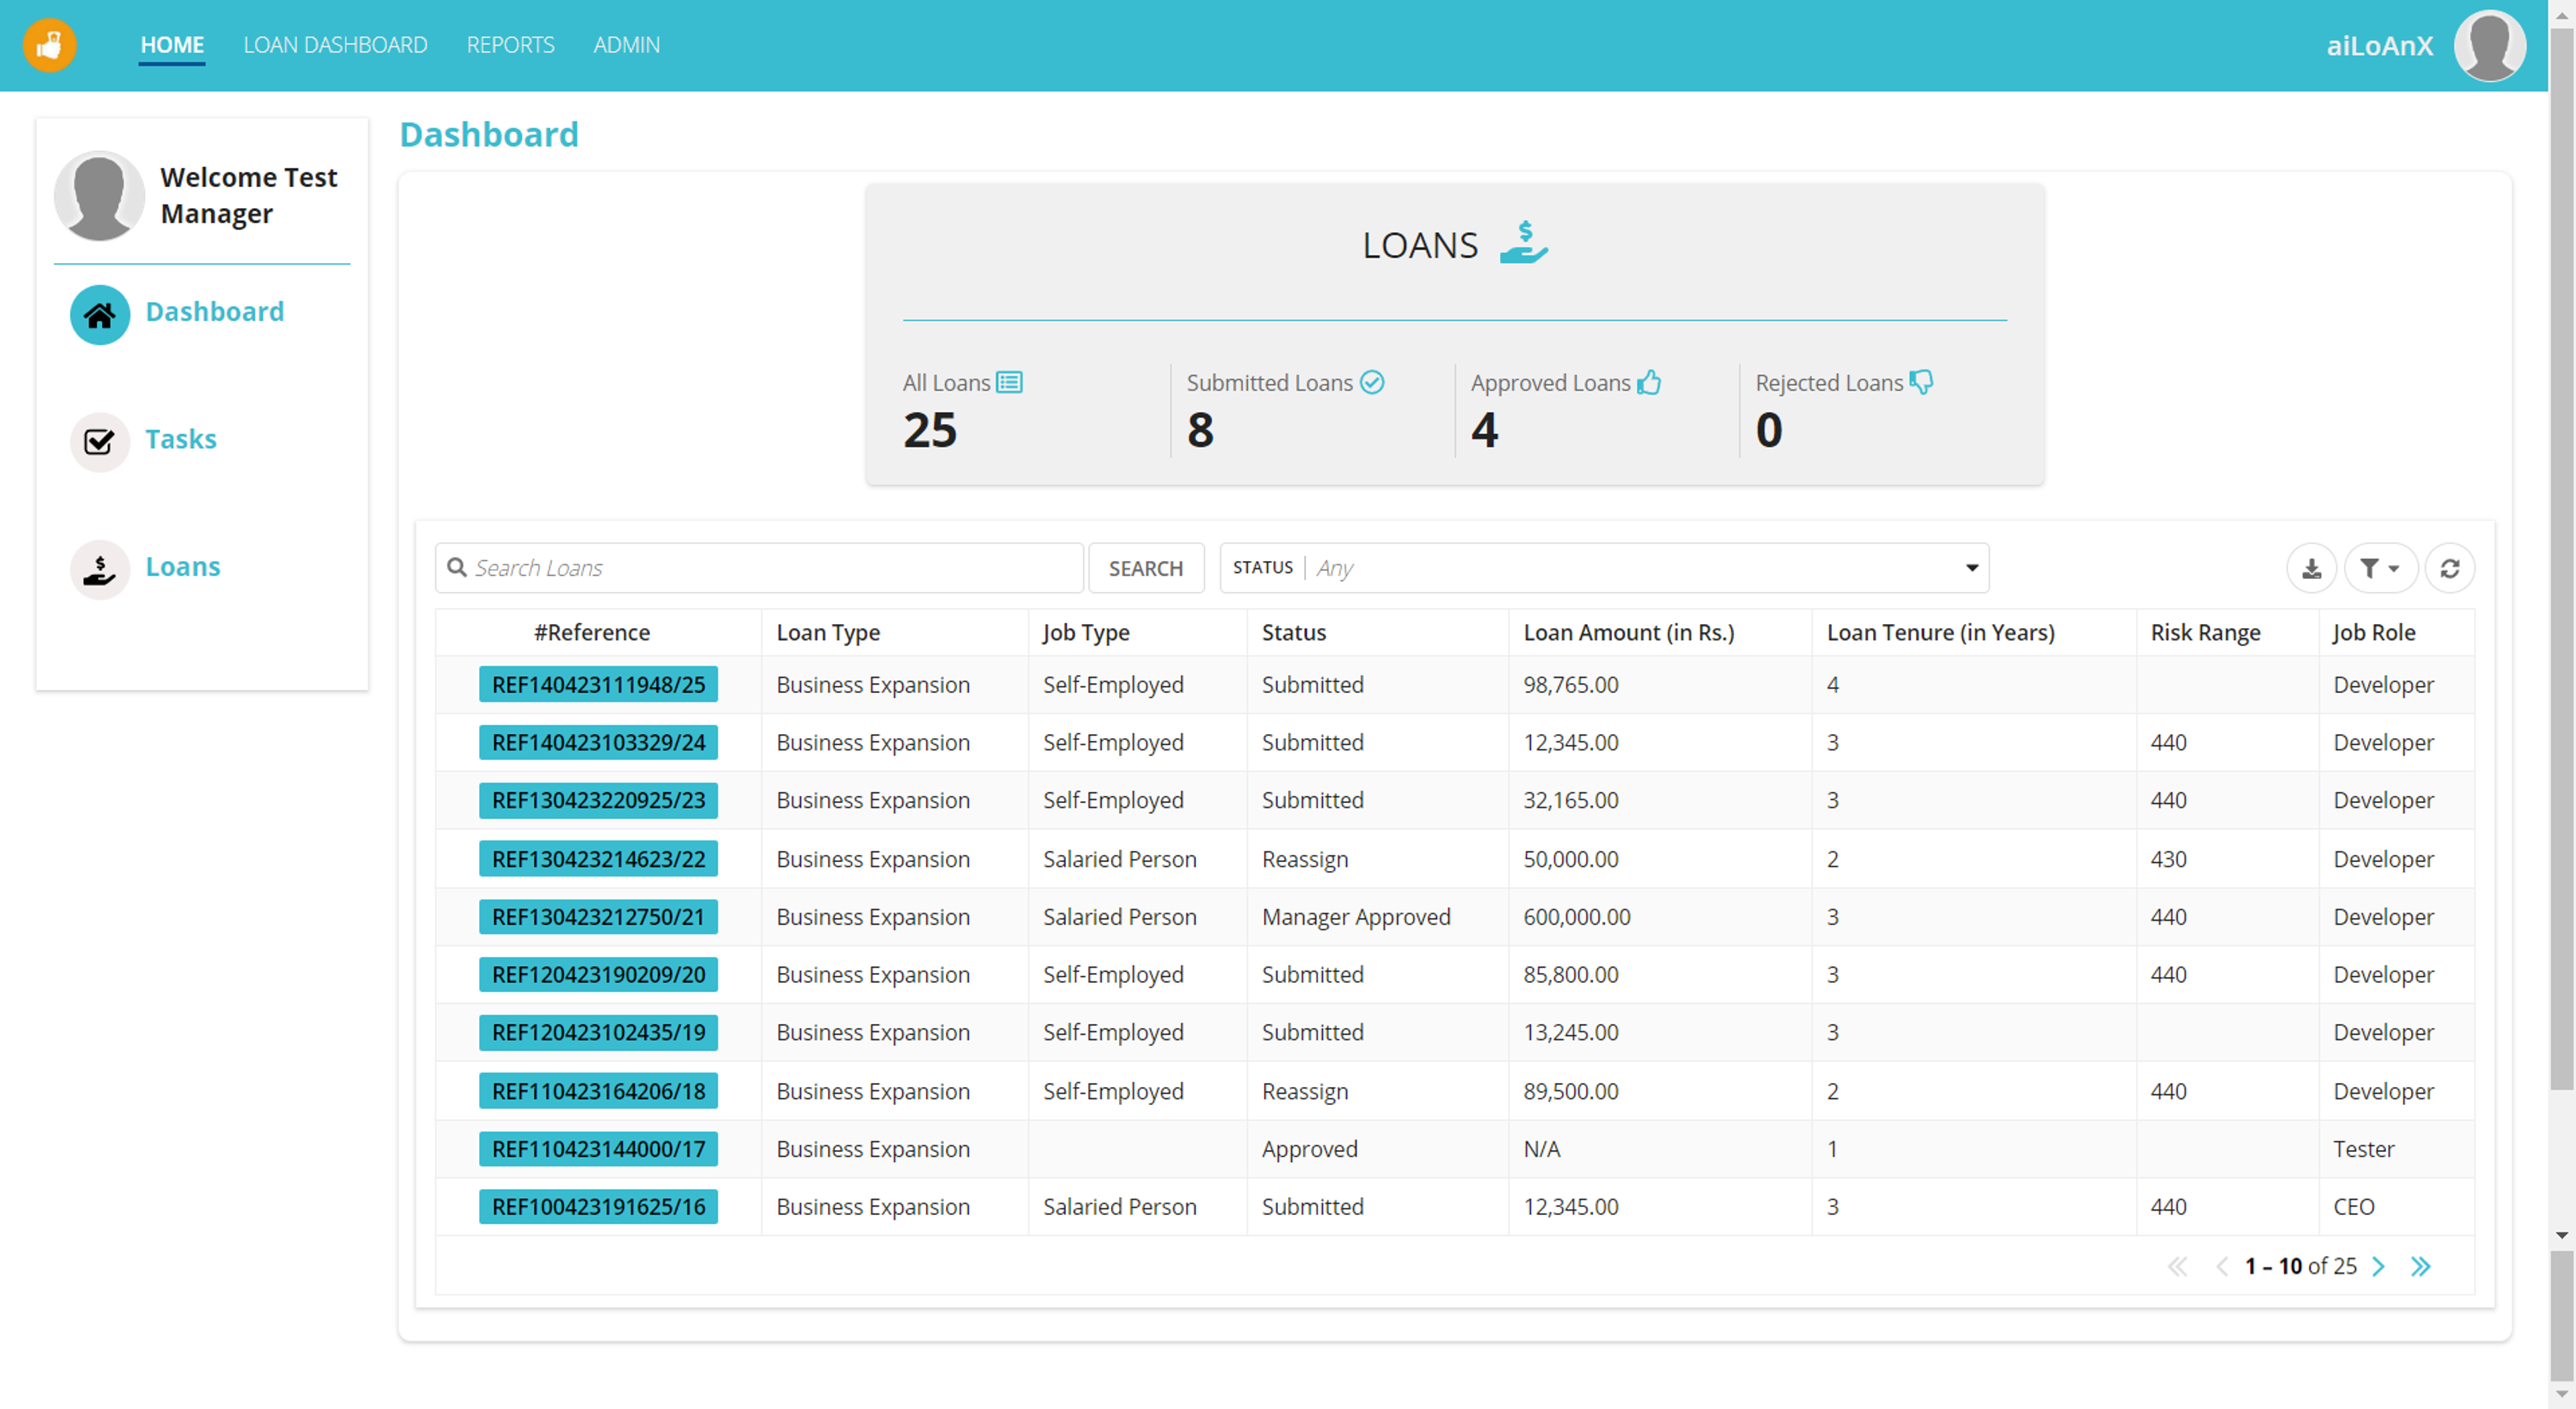
Task: Click the LOANS header hand-dollar icon
Action: tap(1524, 243)
